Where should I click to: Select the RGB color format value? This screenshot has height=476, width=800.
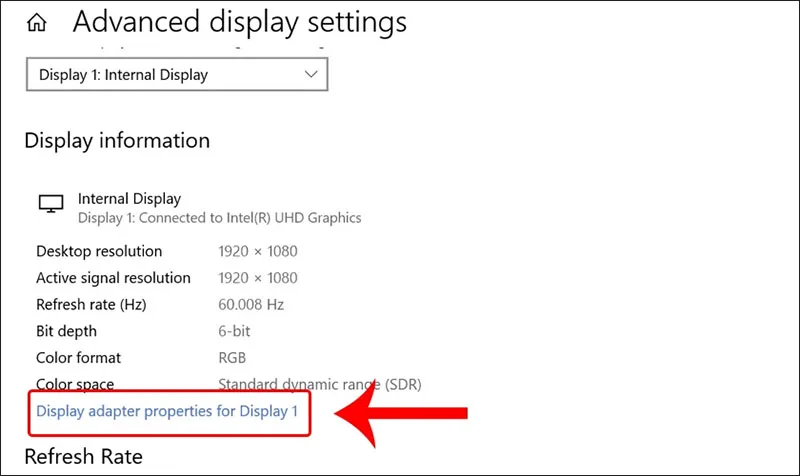(x=232, y=358)
